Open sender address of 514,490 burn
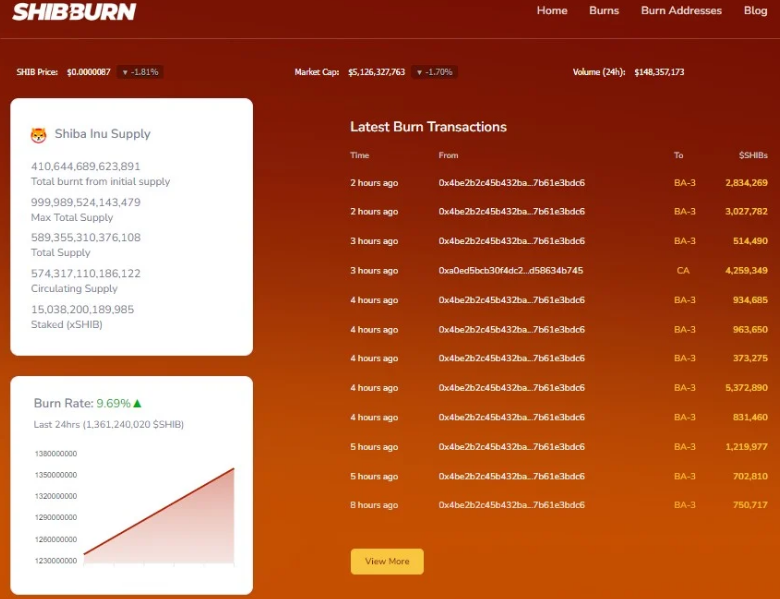Screen dimensions: 780x599 [511, 241]
